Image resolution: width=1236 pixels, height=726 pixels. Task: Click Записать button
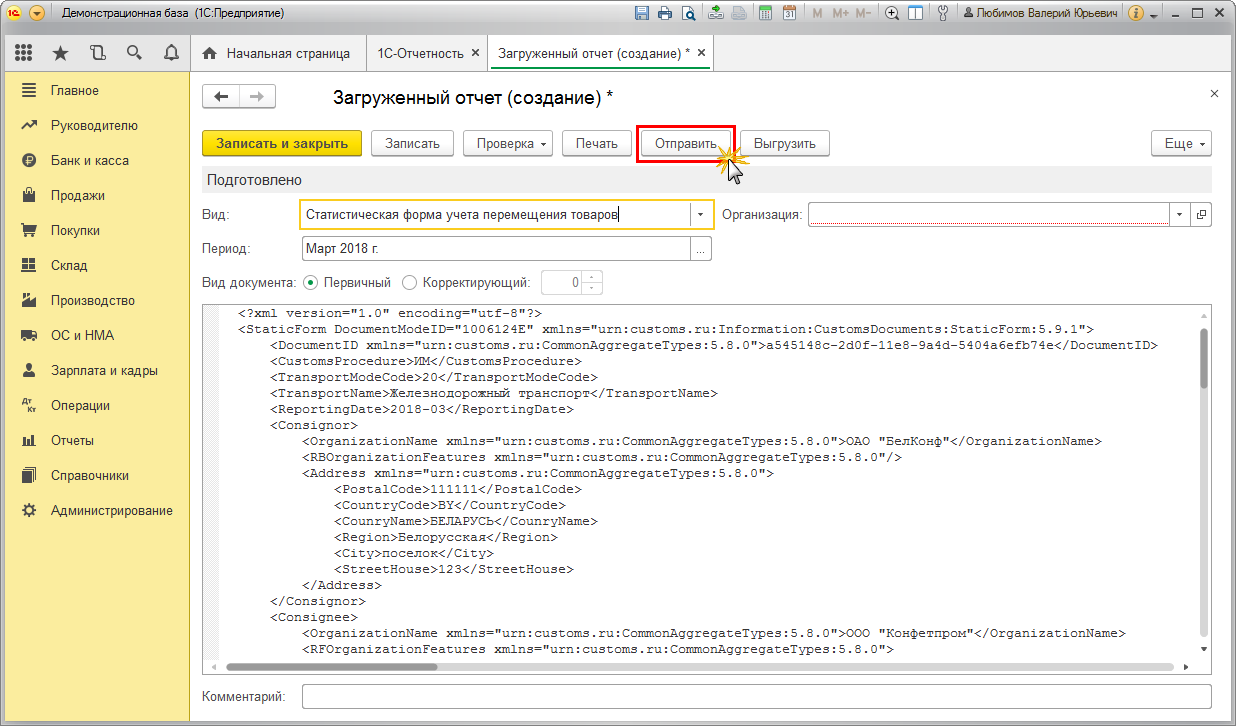(x=412, y=143)
